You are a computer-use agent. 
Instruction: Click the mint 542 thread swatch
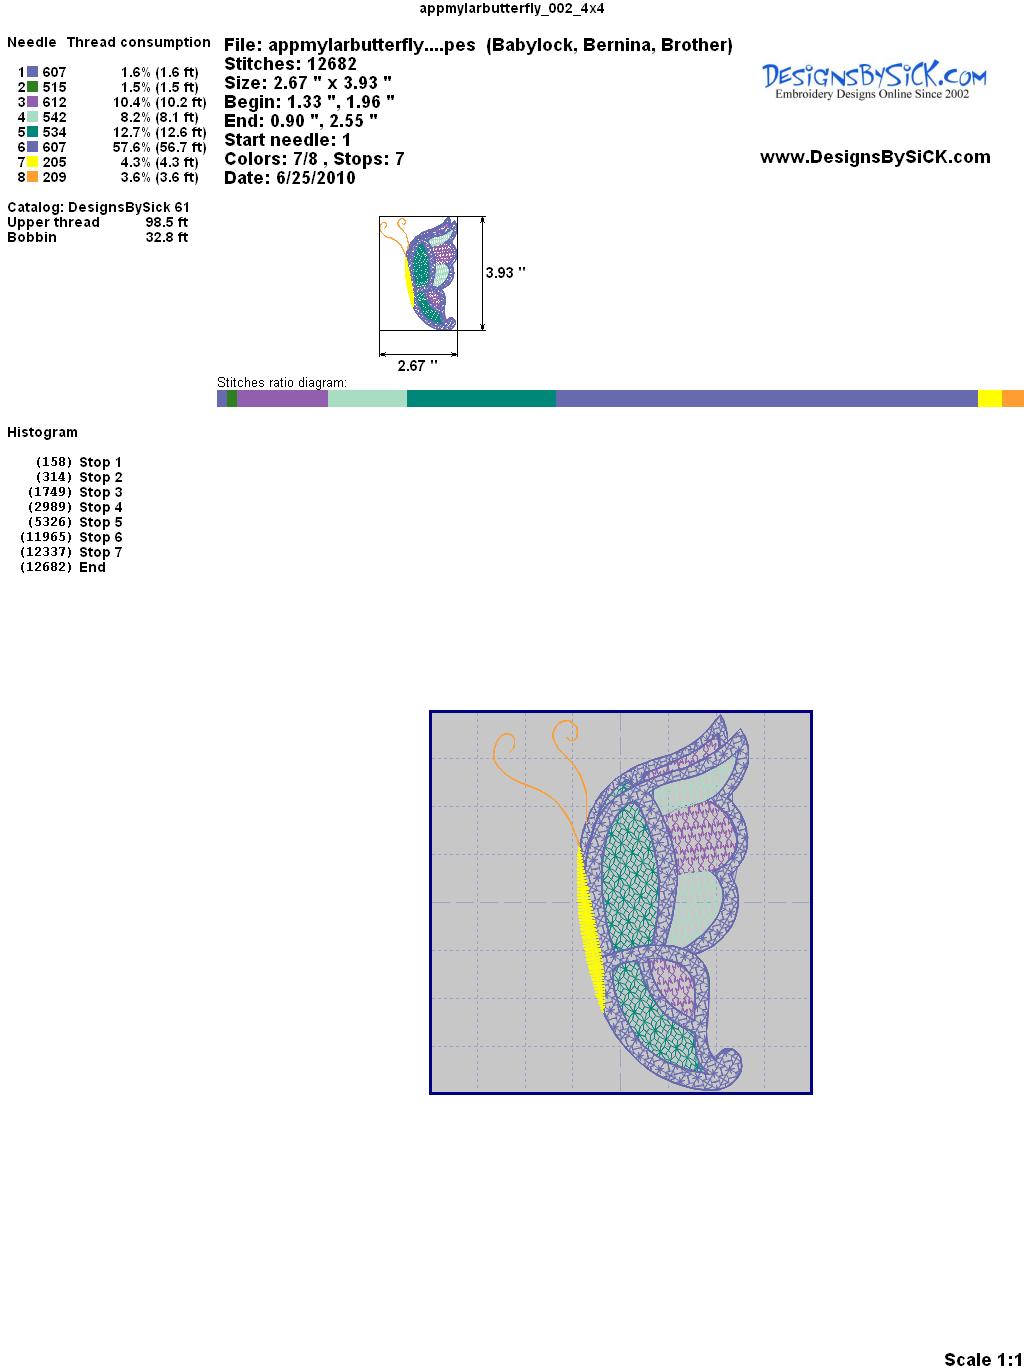33,117
